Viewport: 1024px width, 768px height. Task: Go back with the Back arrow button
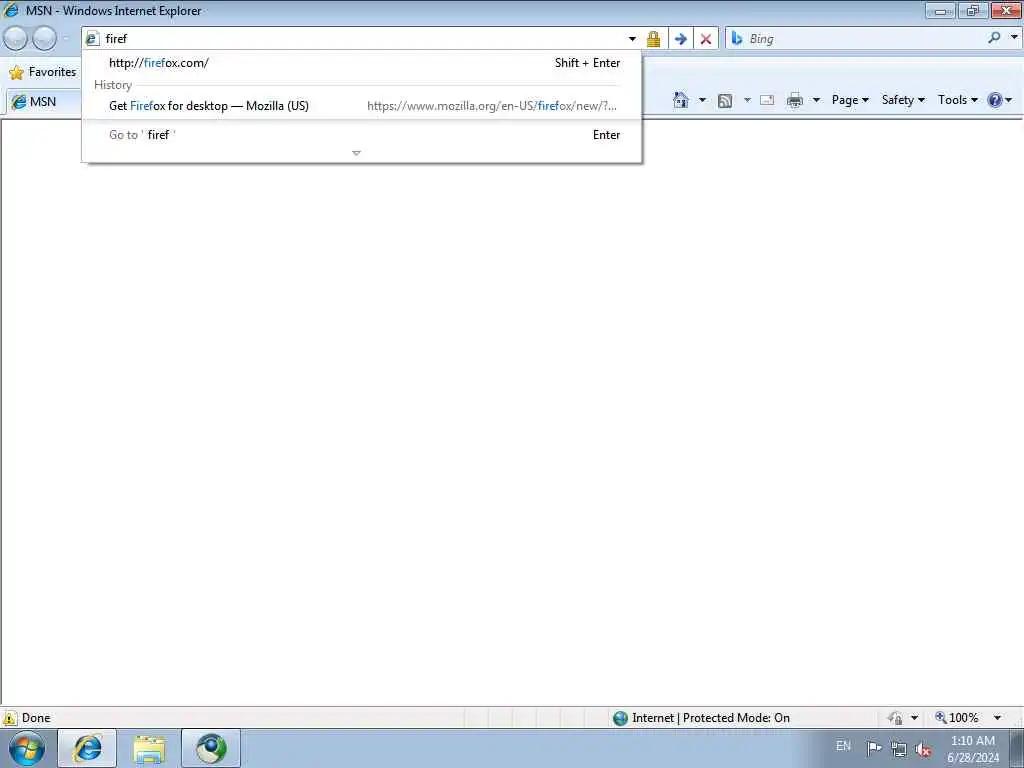pos(16,39)
